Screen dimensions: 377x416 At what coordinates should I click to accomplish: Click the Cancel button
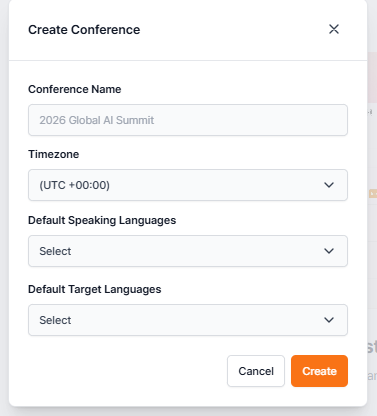256,371
